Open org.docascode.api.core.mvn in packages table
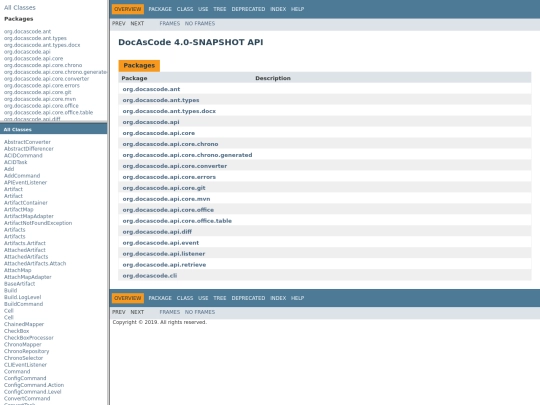This screenshot has height=405, width=540. (x=166, y=199)
